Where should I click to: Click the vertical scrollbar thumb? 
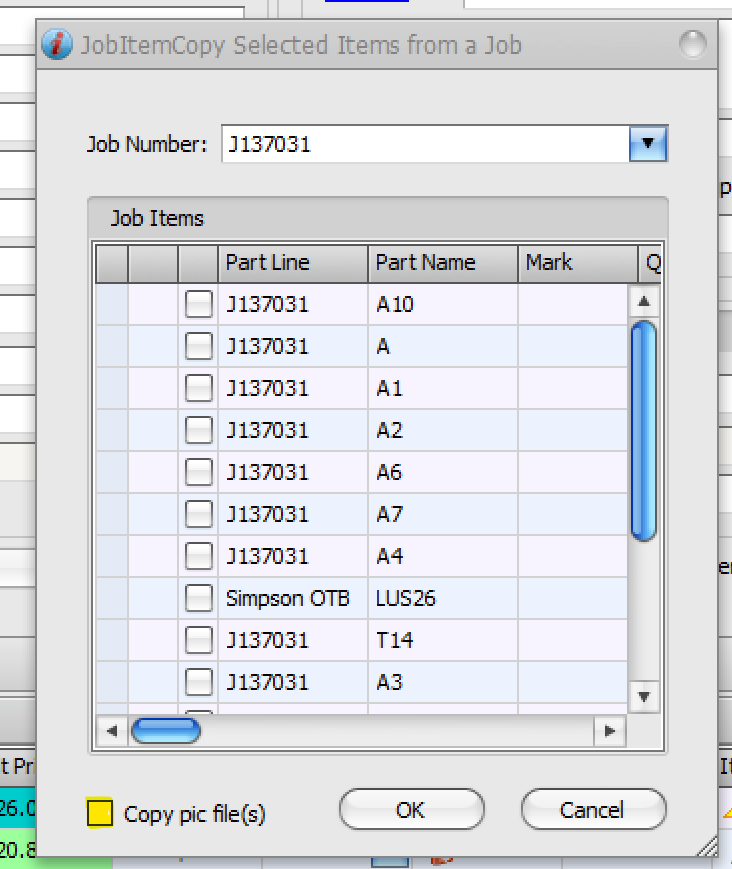click(643, 430)
